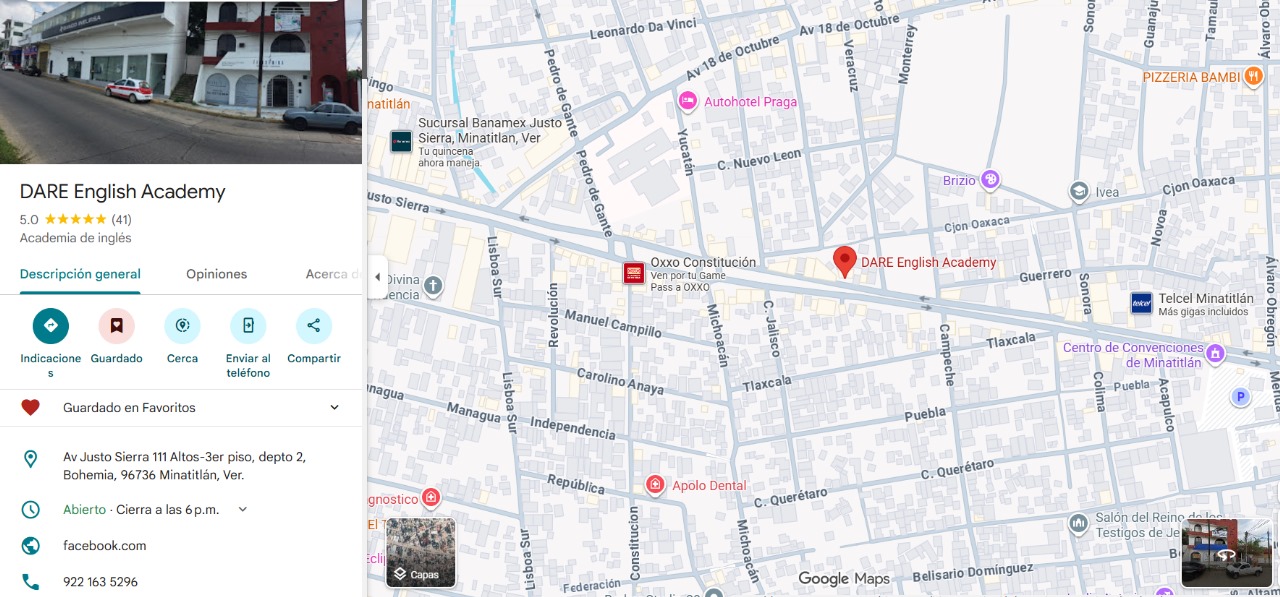Click the Indicaciones directions icon

coord(50,326)
